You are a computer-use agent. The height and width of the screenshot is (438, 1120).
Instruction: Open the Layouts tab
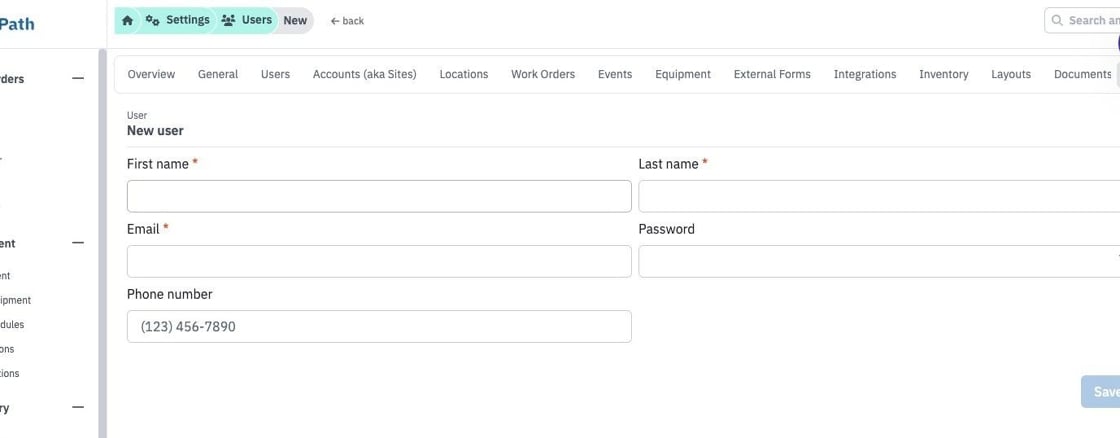pos(1011,74)
